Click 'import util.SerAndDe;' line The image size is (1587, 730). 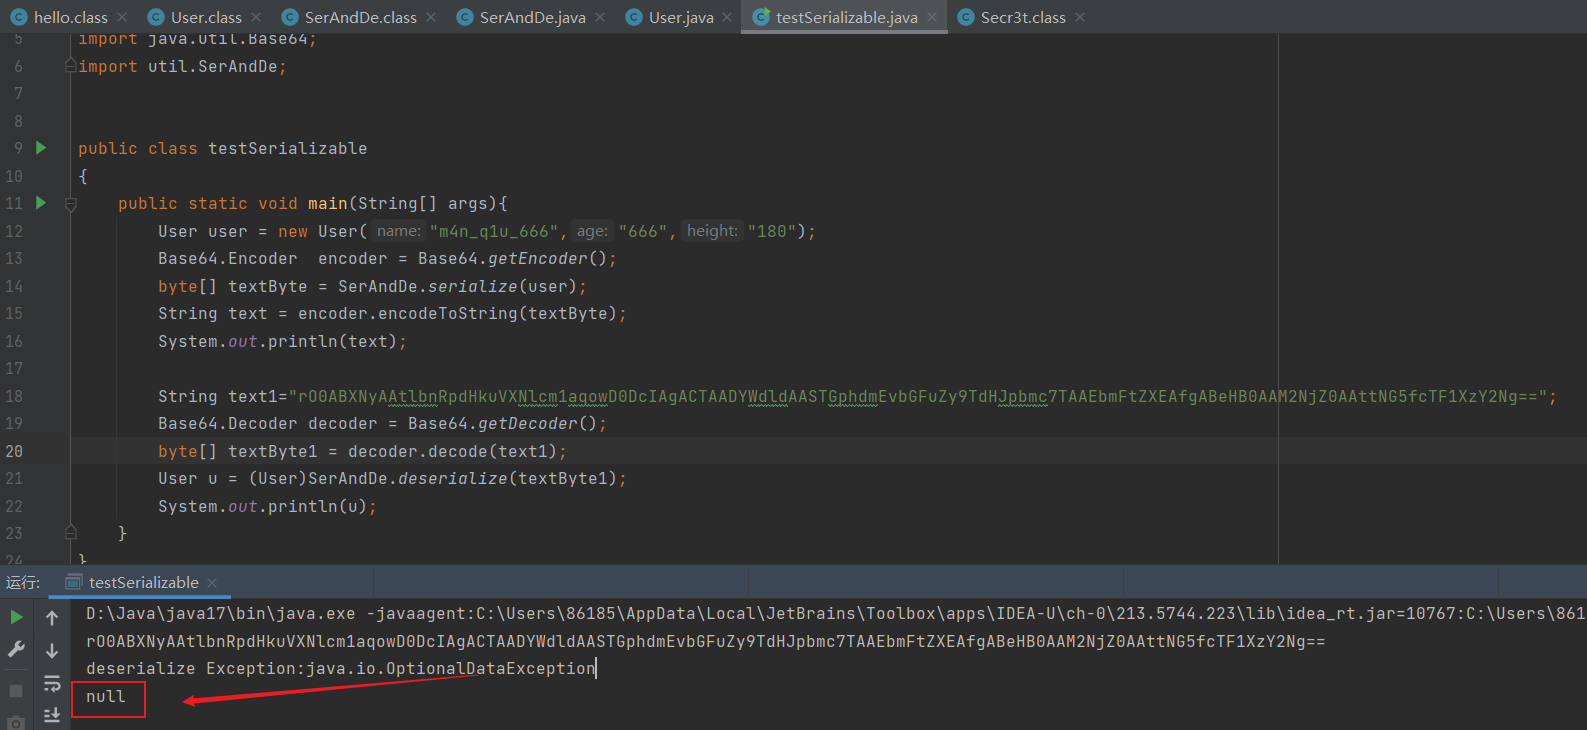coord(182,67)
